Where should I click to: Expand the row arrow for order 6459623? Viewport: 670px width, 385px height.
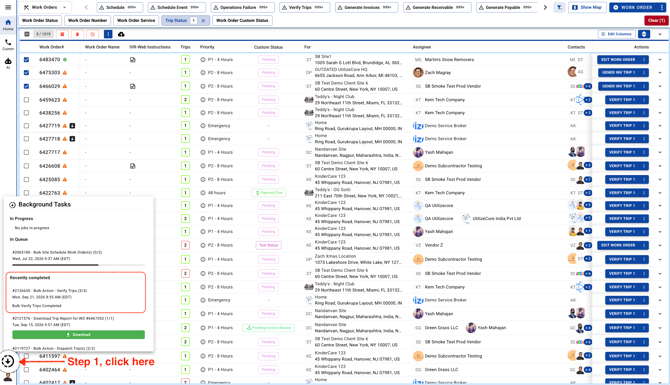(660, 100)
